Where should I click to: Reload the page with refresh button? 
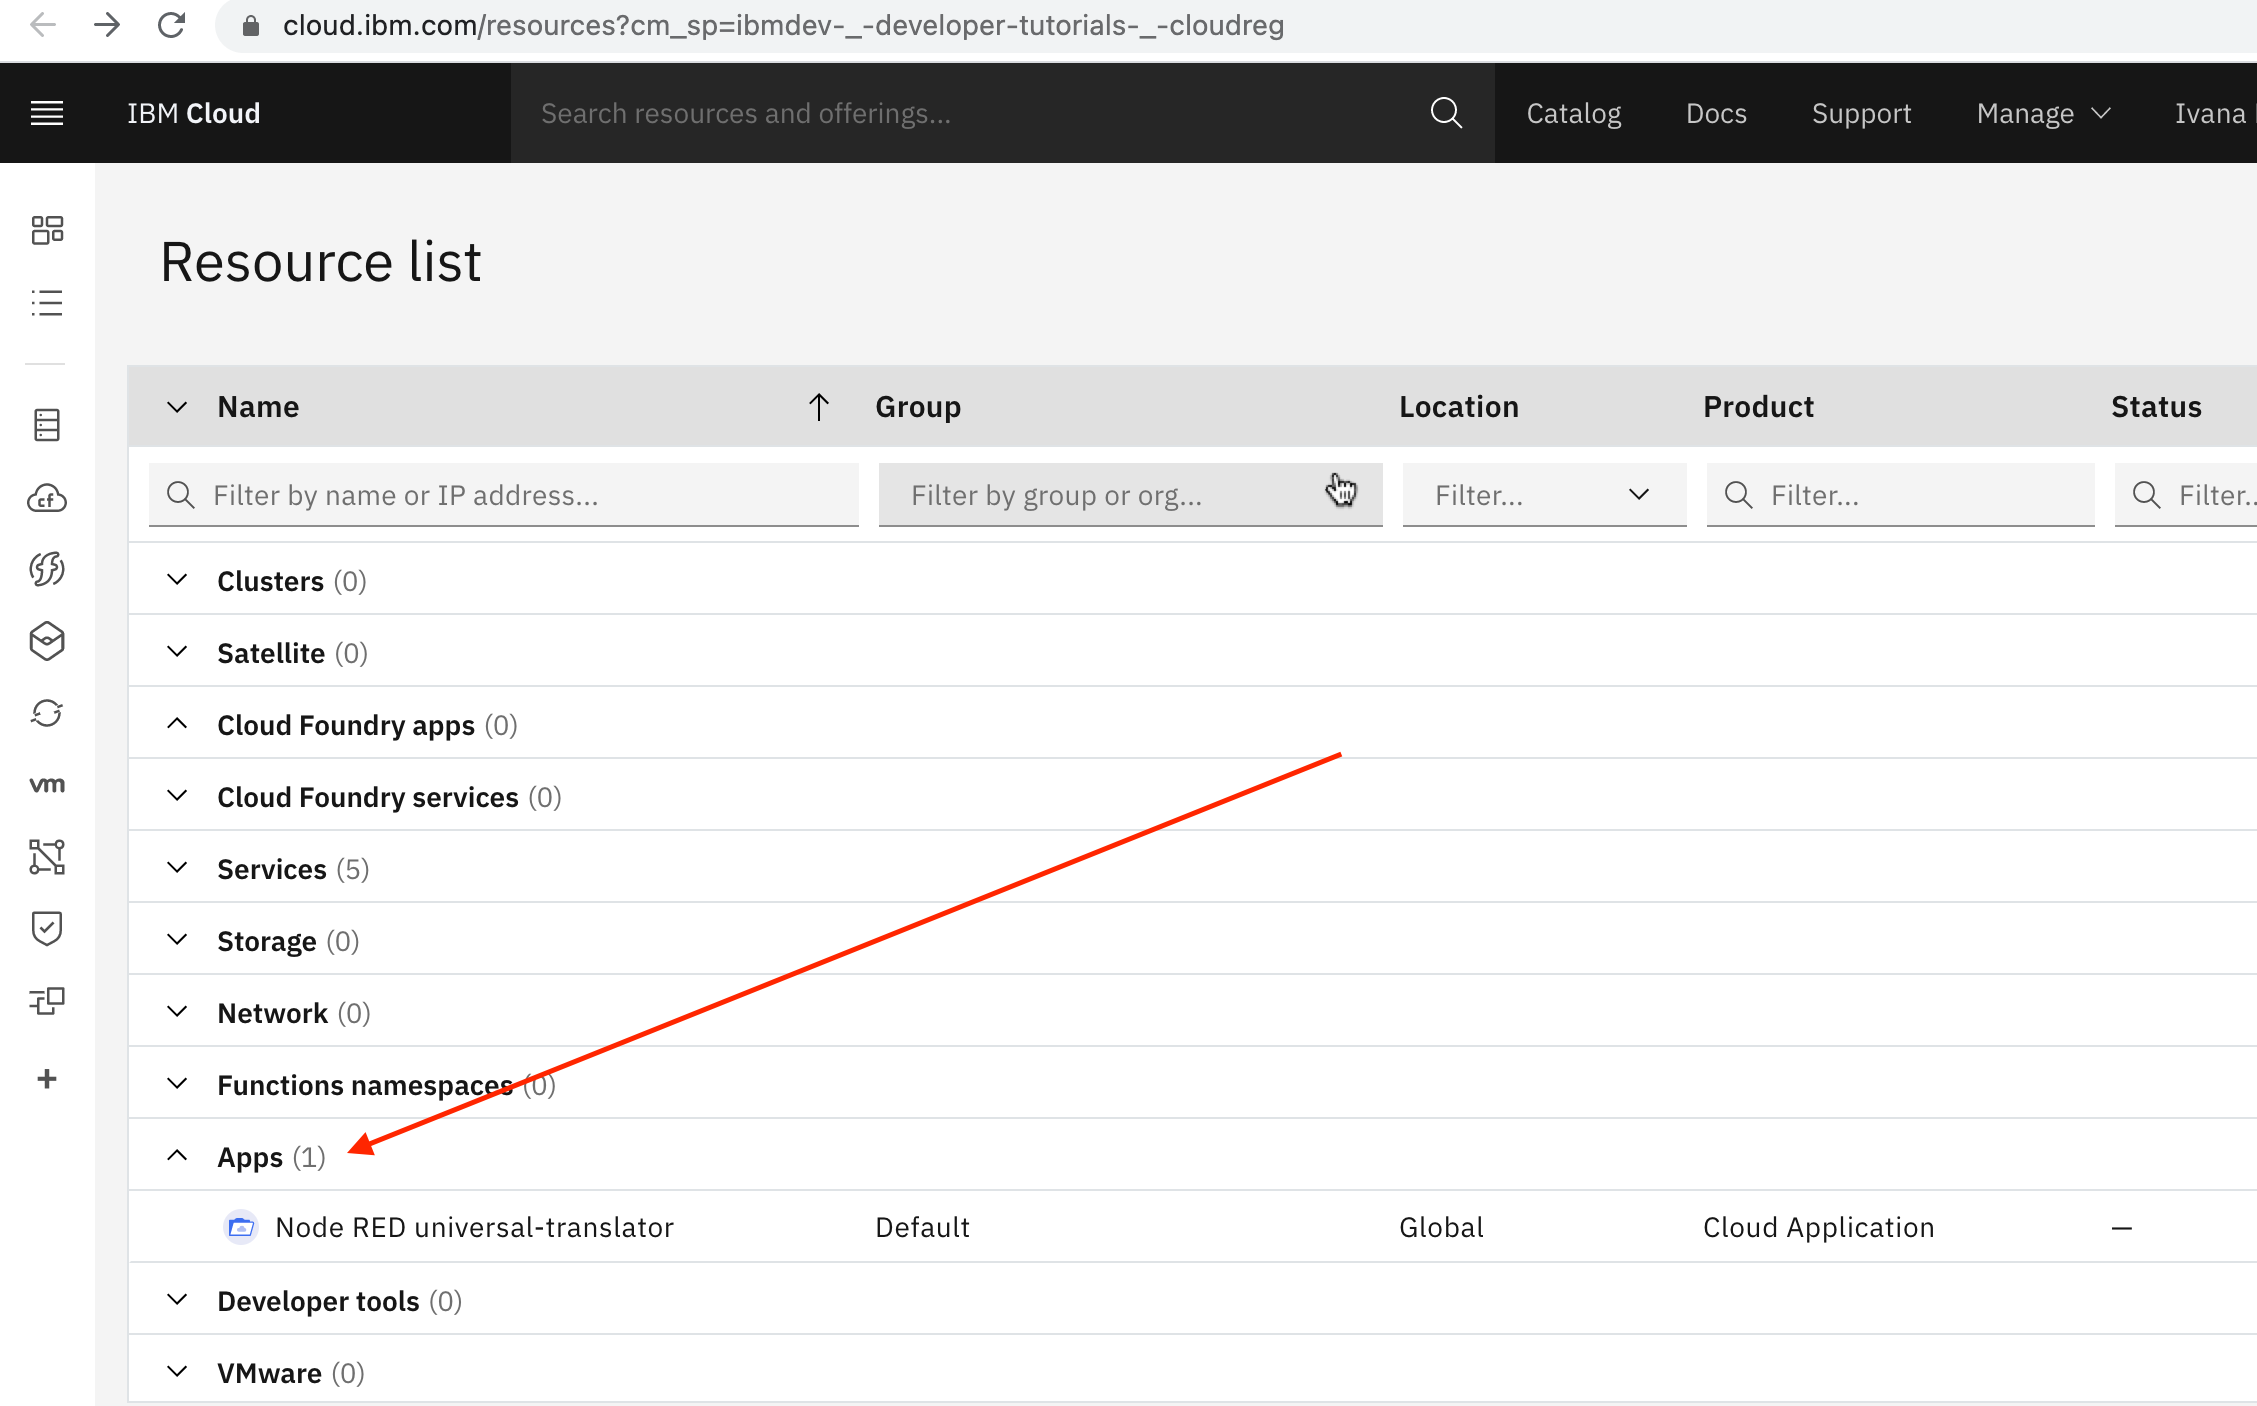(x=172, y=25)
